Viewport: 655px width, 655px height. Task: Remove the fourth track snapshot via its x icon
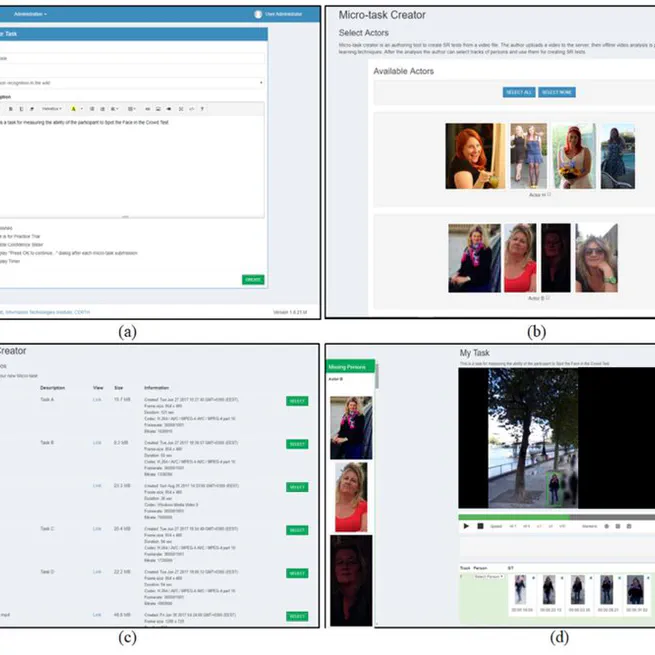coord(619,578)
